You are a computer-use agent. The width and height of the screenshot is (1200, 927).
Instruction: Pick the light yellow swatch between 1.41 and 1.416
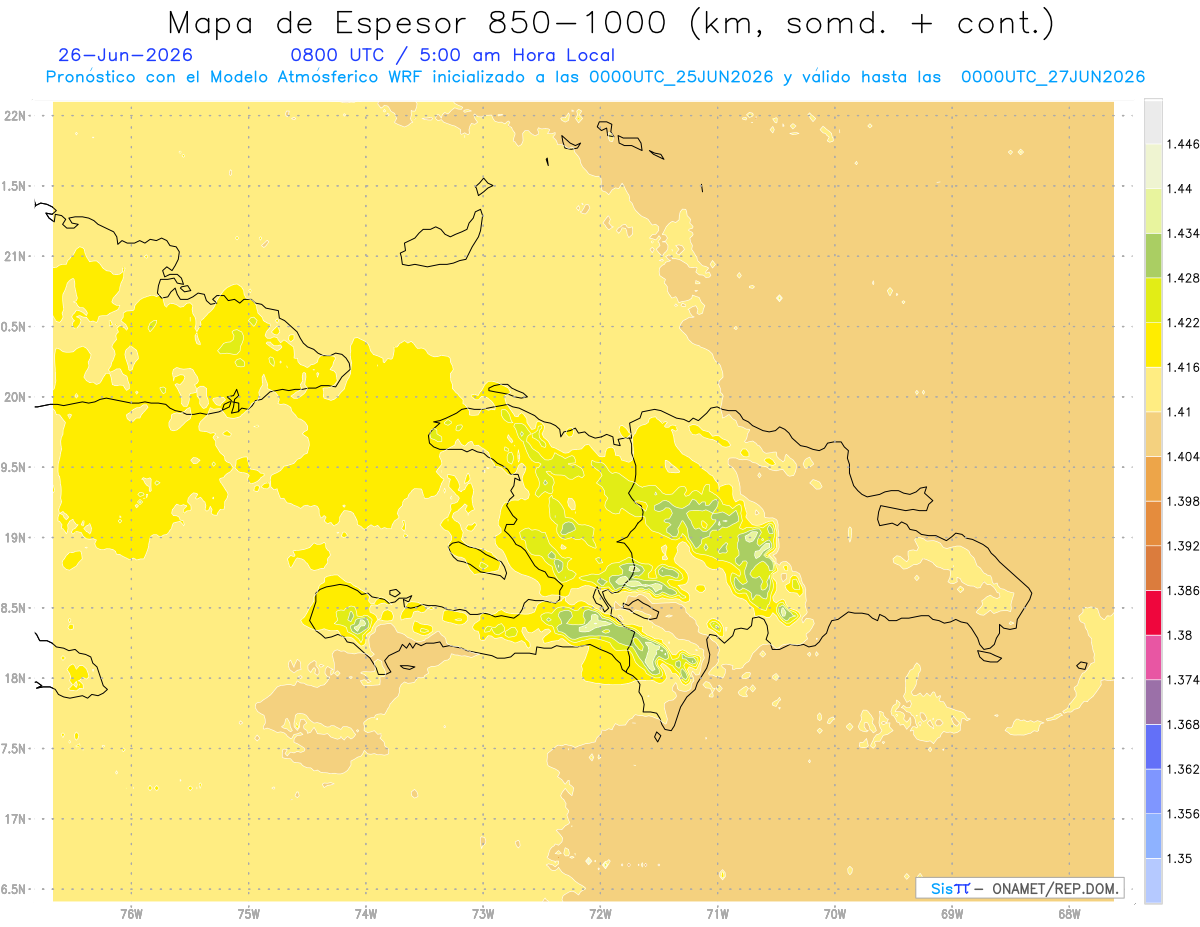[1153, 389]
